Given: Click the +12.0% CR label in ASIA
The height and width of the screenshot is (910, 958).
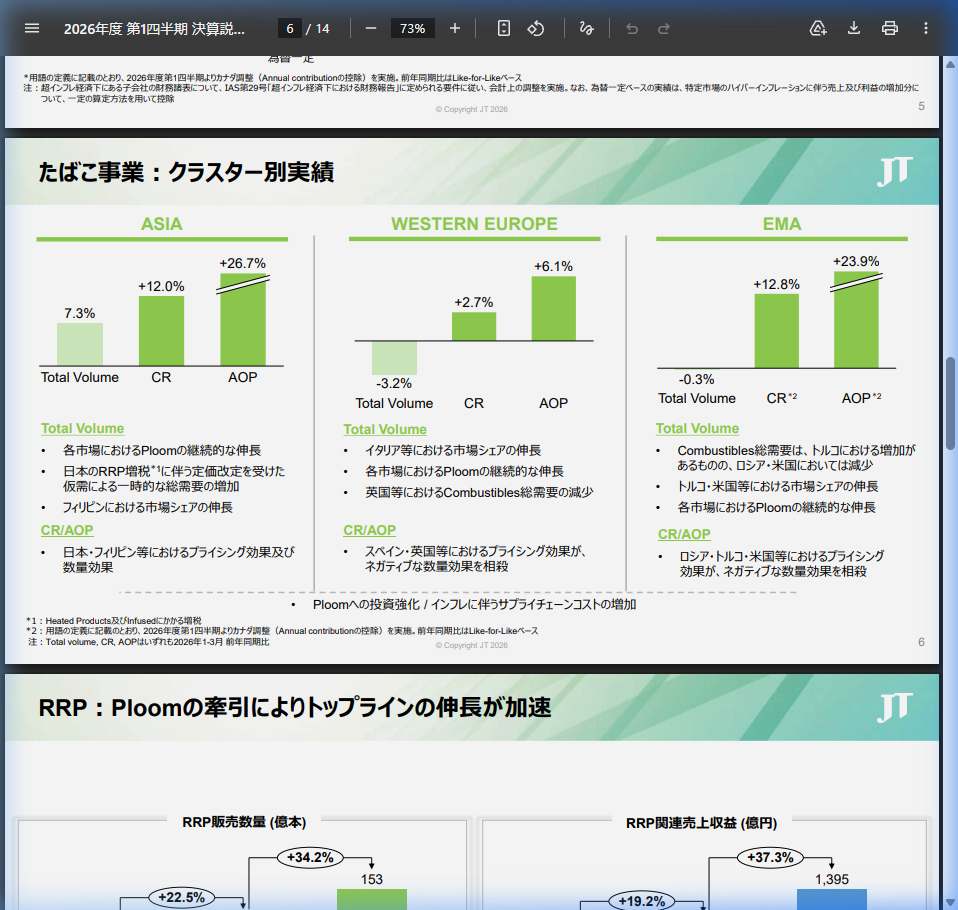Looking at the screenshot, I should pyautogui.click(x=161, y=286).
